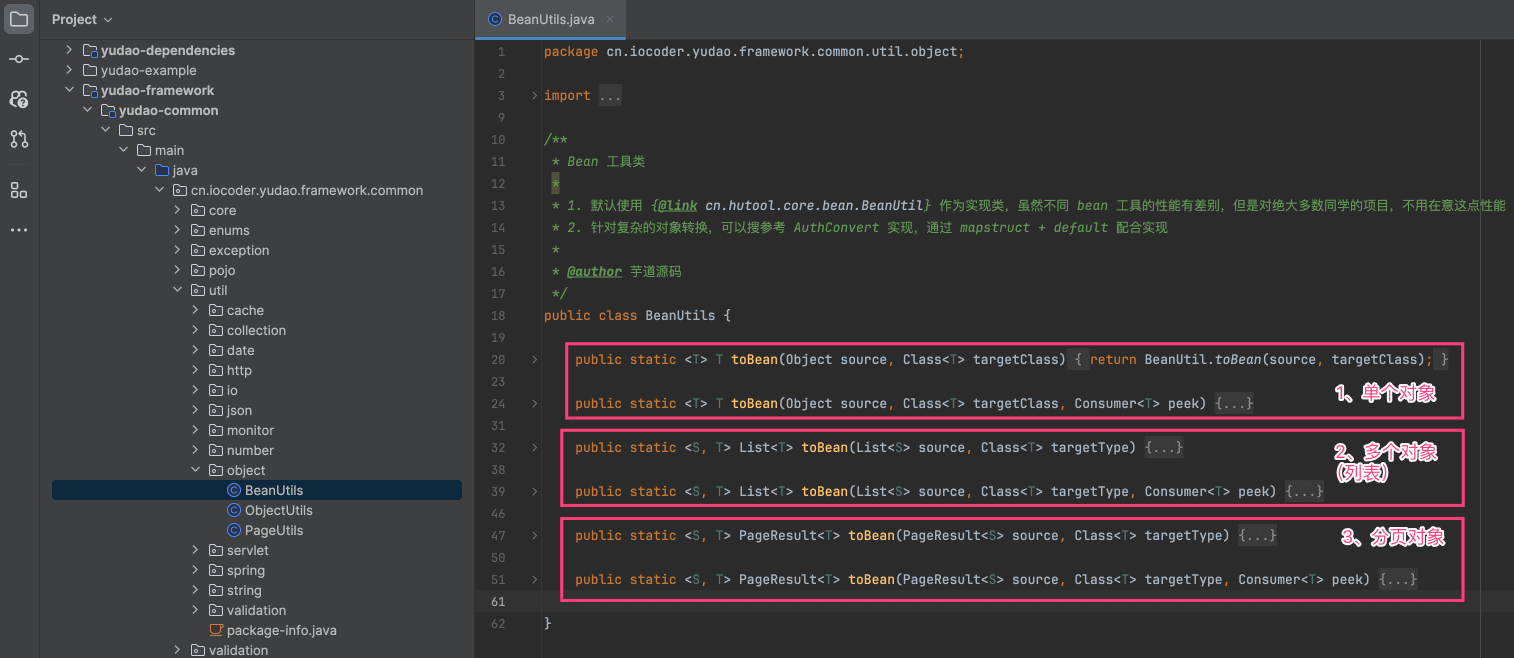The height and width of the screenshot is (658, 1514).
Task: Collapse the yudao-framework module
Action: coord(69,90)
